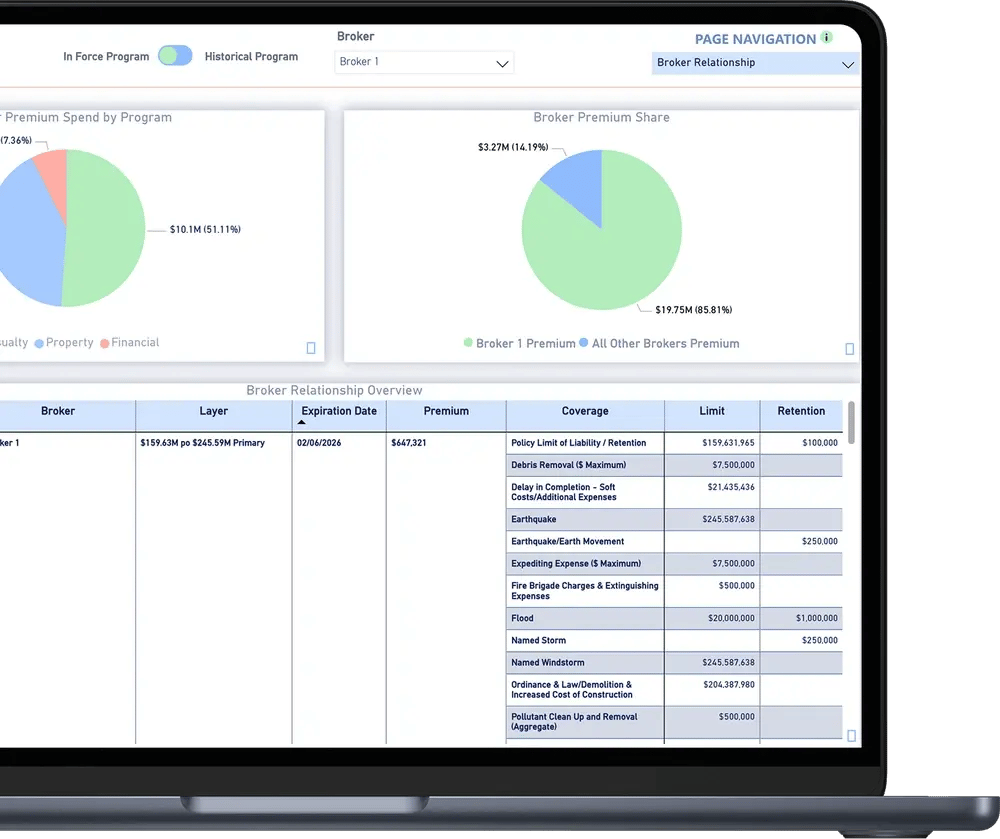Click the green Broker 1 Premium legend dot
Viewport: 1000px width, 839px height.
[x=467, y=343]
